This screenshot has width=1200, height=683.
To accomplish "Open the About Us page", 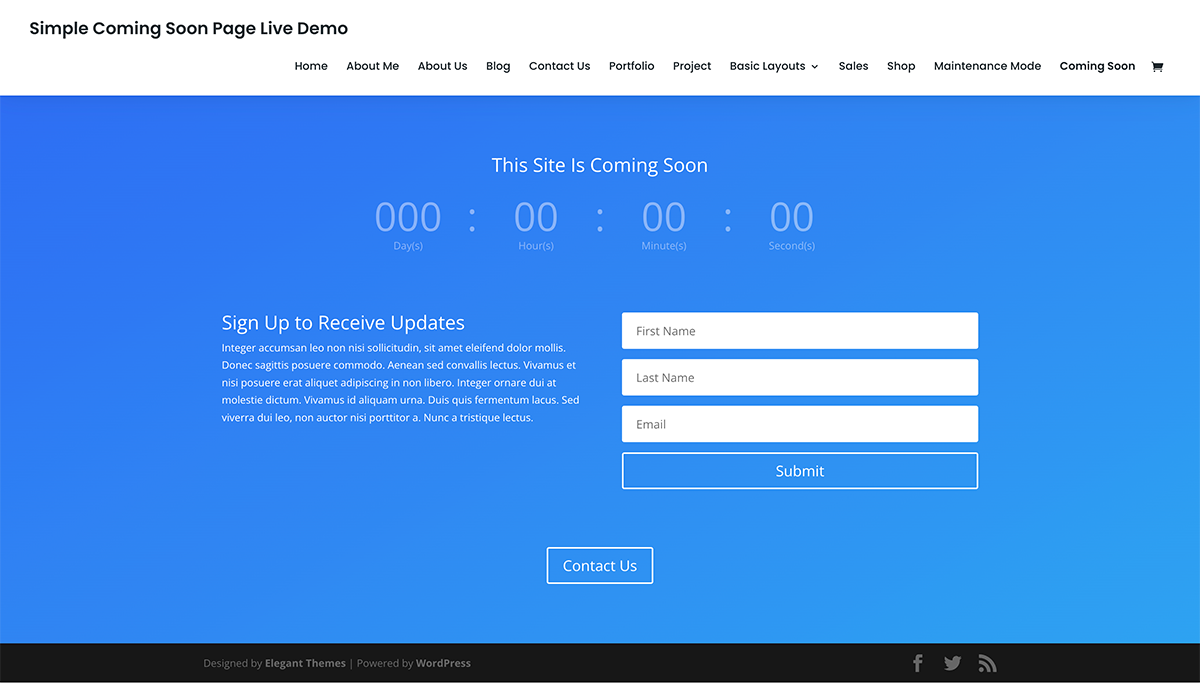I will 442,66.
